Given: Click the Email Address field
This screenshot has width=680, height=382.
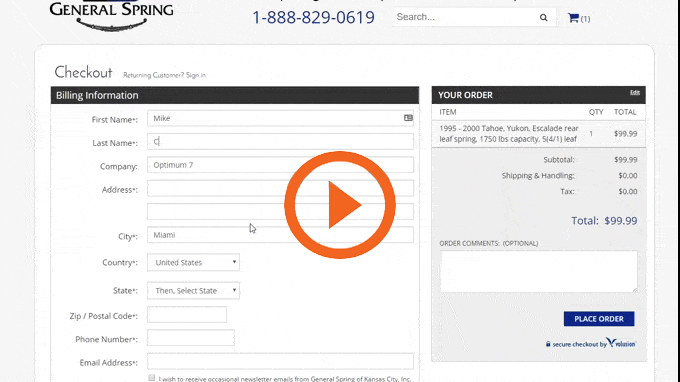Looking at the screenshot, I should pos(280,362).
